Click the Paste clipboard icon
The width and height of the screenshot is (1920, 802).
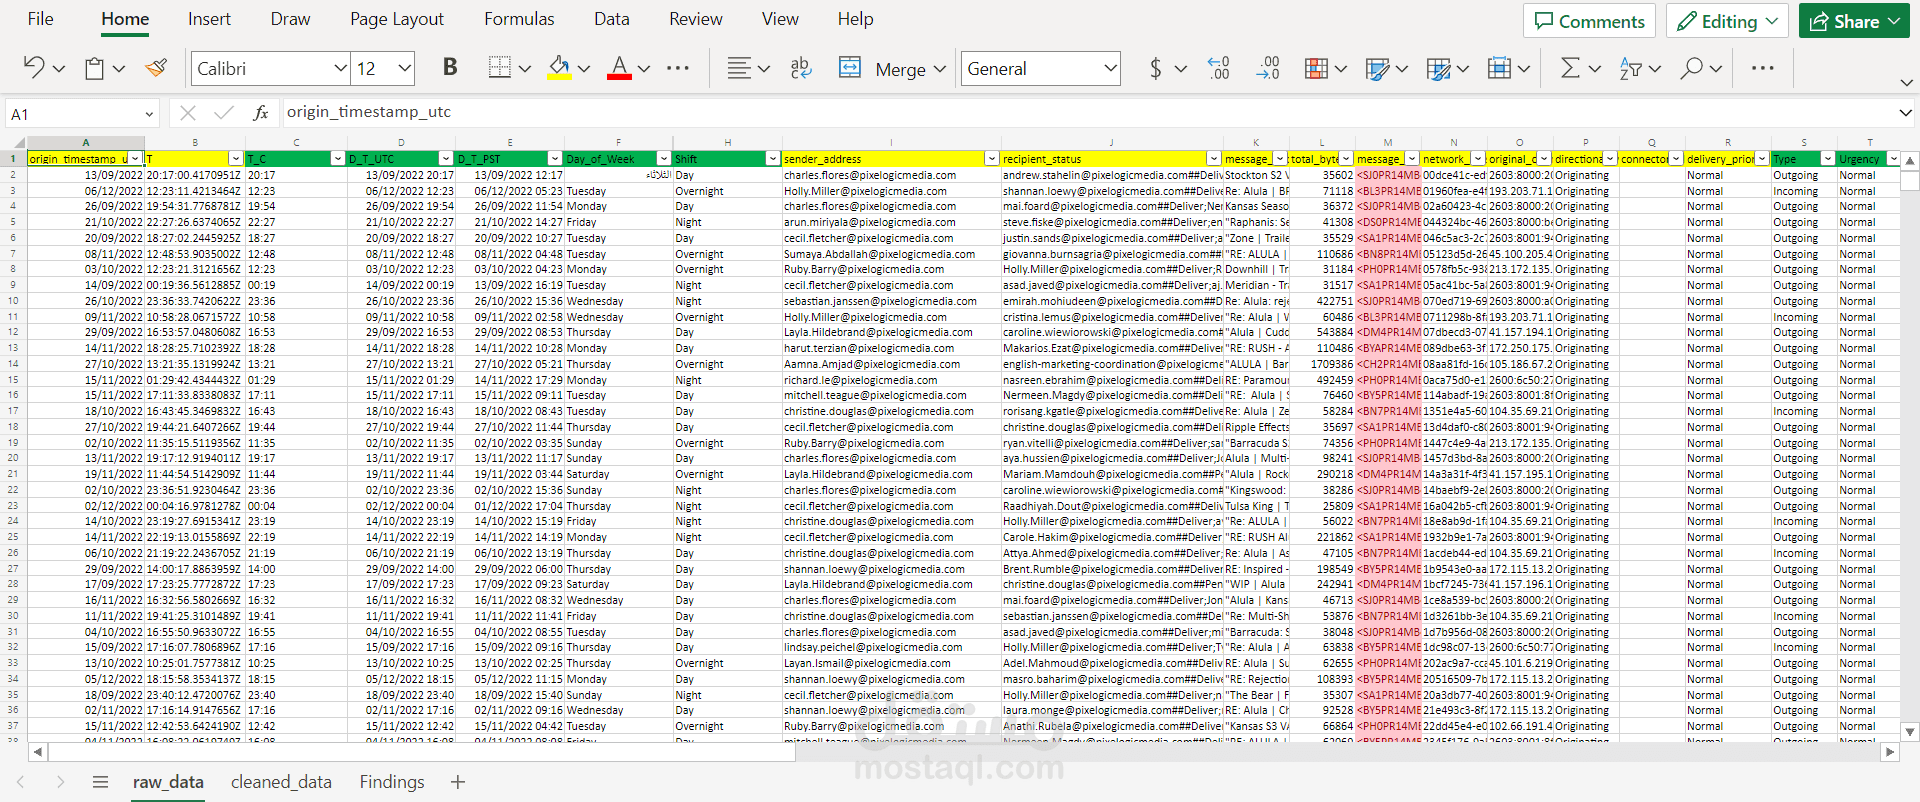(94, 68)
